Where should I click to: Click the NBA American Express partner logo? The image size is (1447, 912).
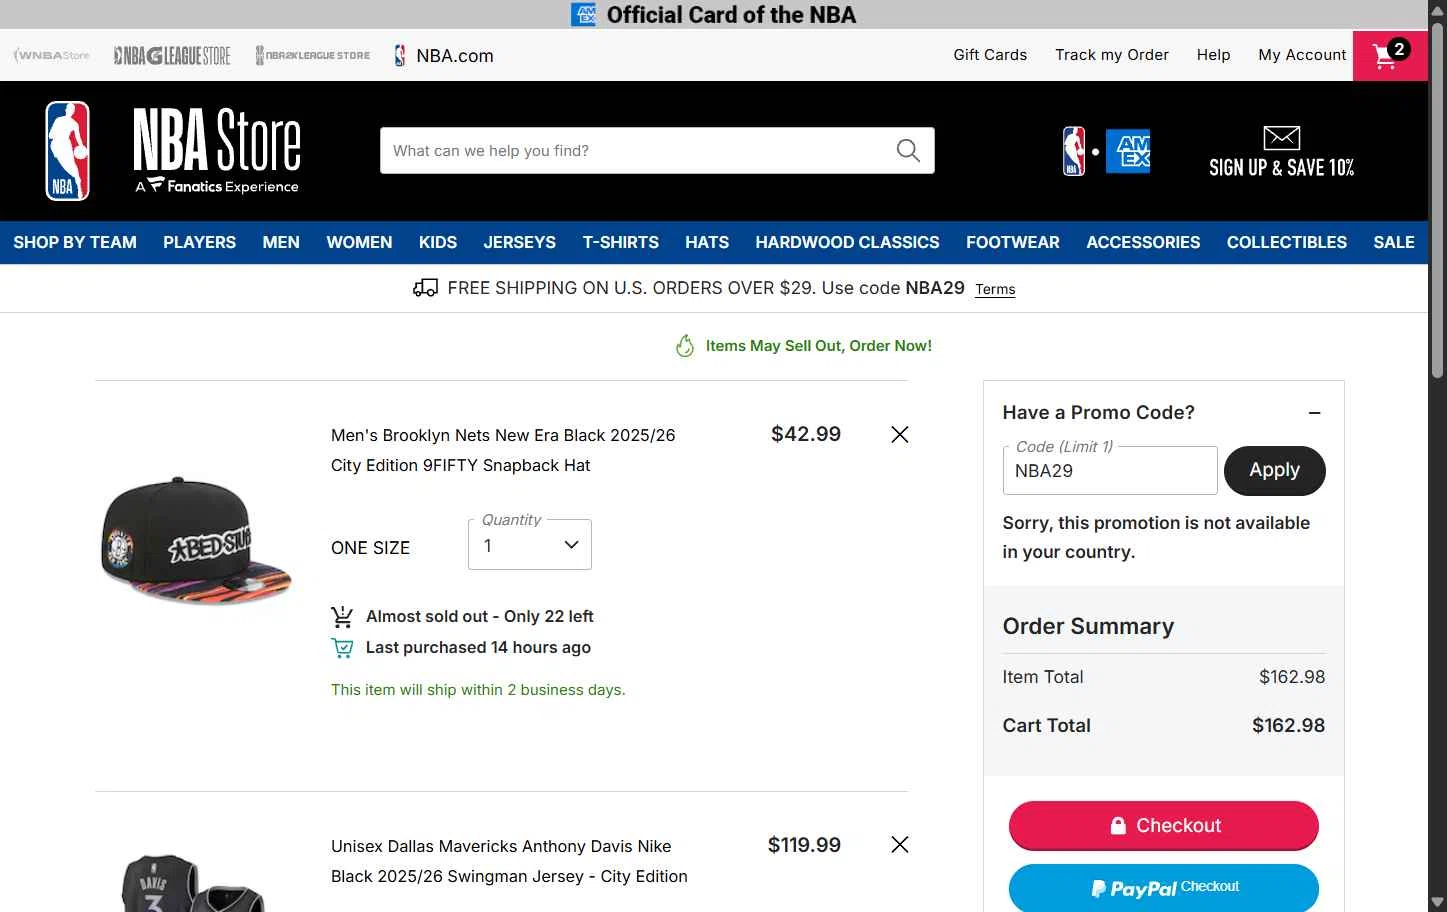[x=1106, y=151]
